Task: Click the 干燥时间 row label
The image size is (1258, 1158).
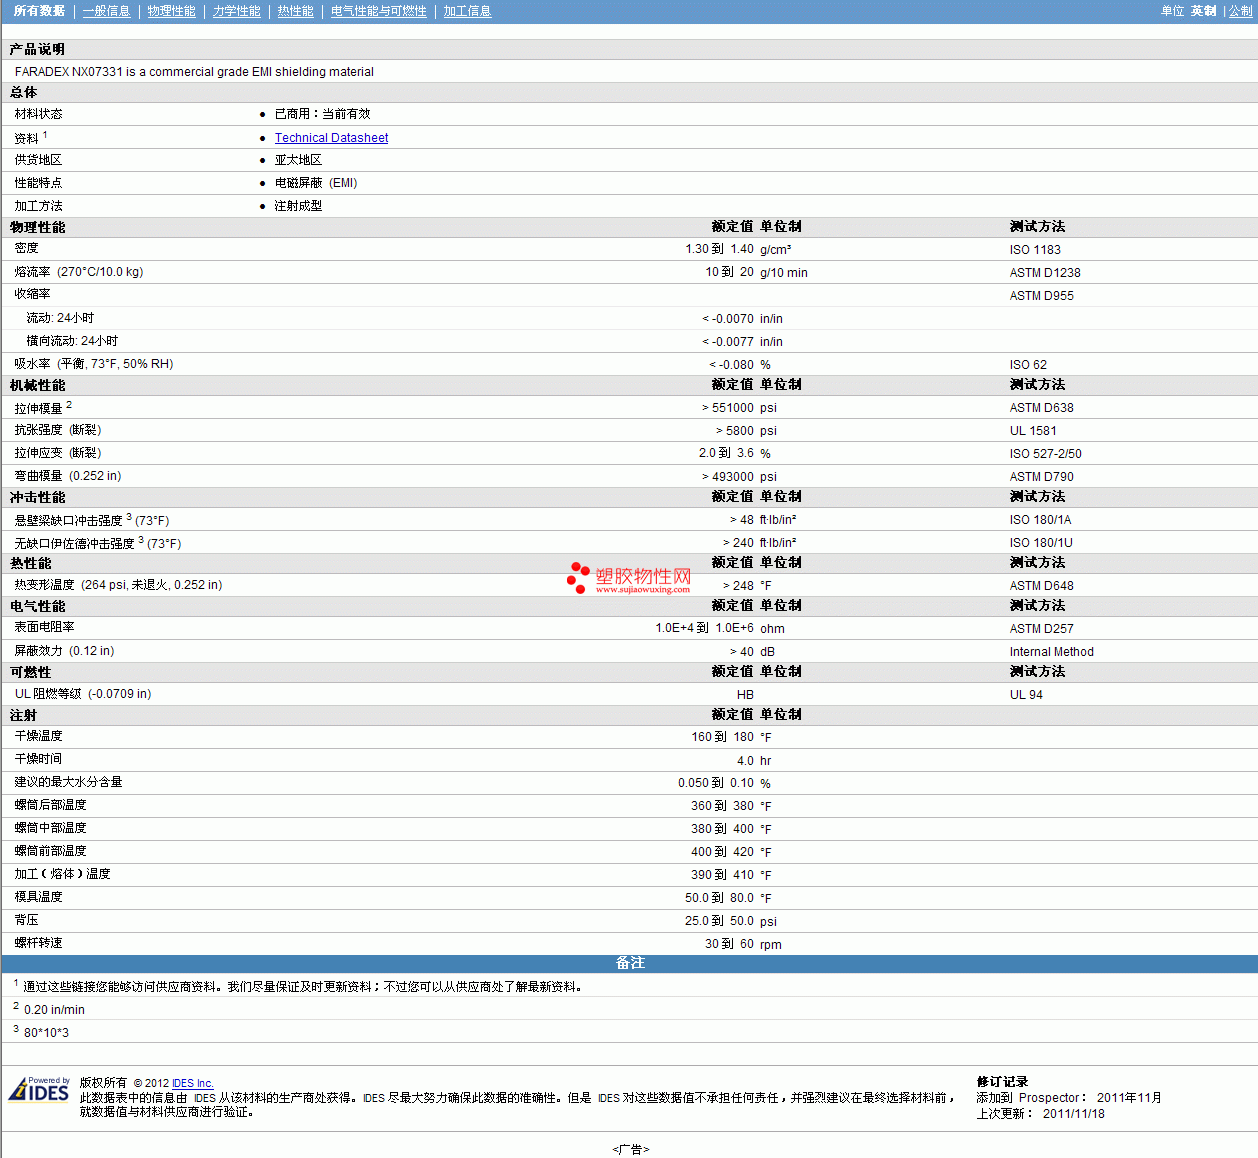Action: [x=38, y=759]
